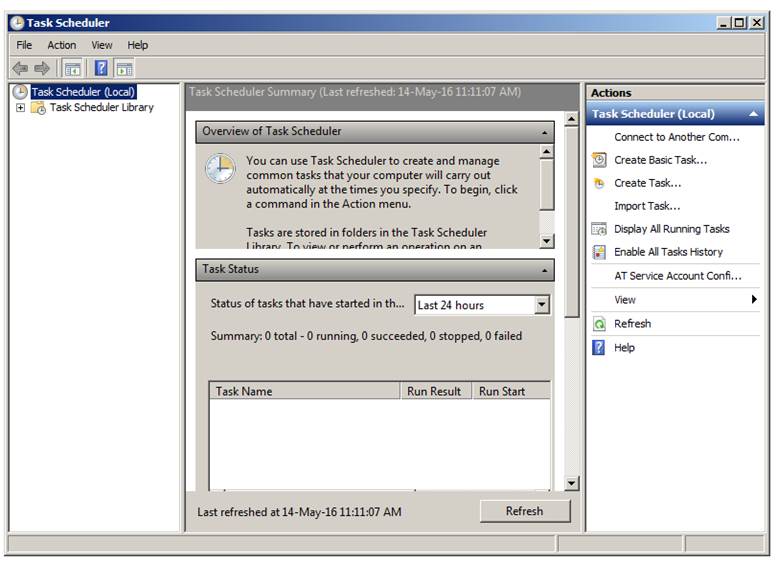Collapse the Task Status section

(x=545, y=270)
